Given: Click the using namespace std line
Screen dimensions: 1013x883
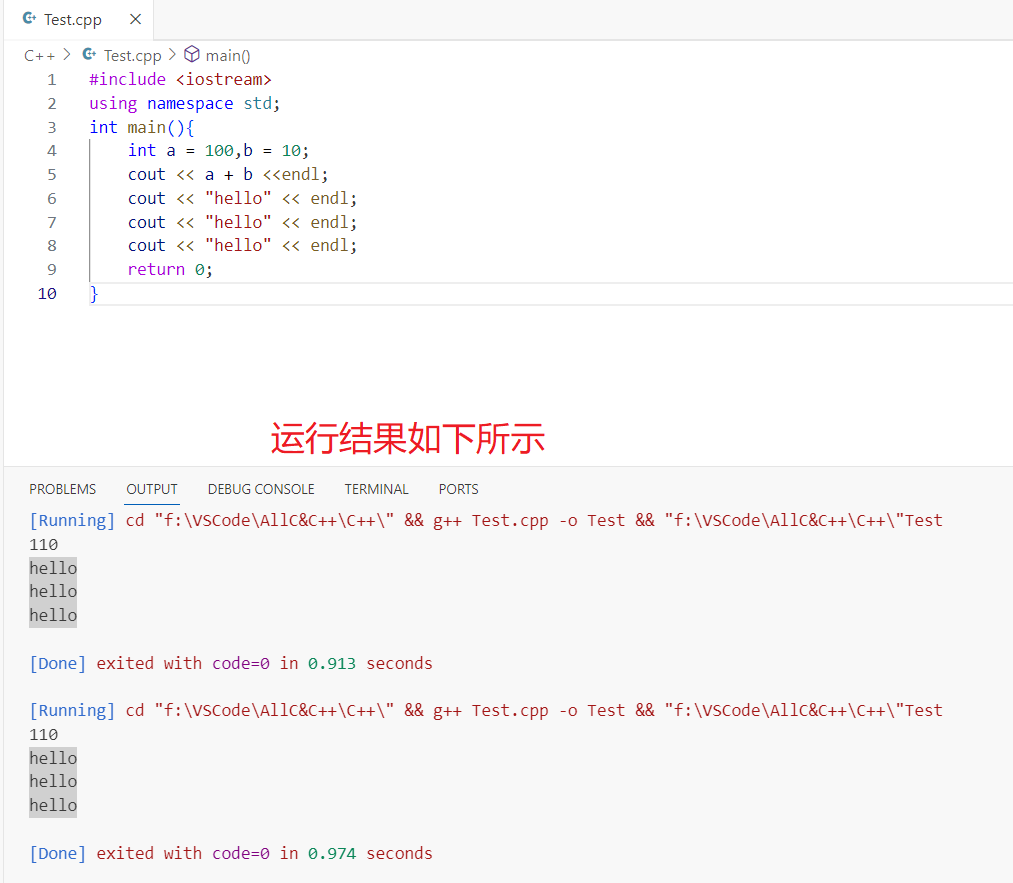Looking at the screenshot, I should point(184,104).
